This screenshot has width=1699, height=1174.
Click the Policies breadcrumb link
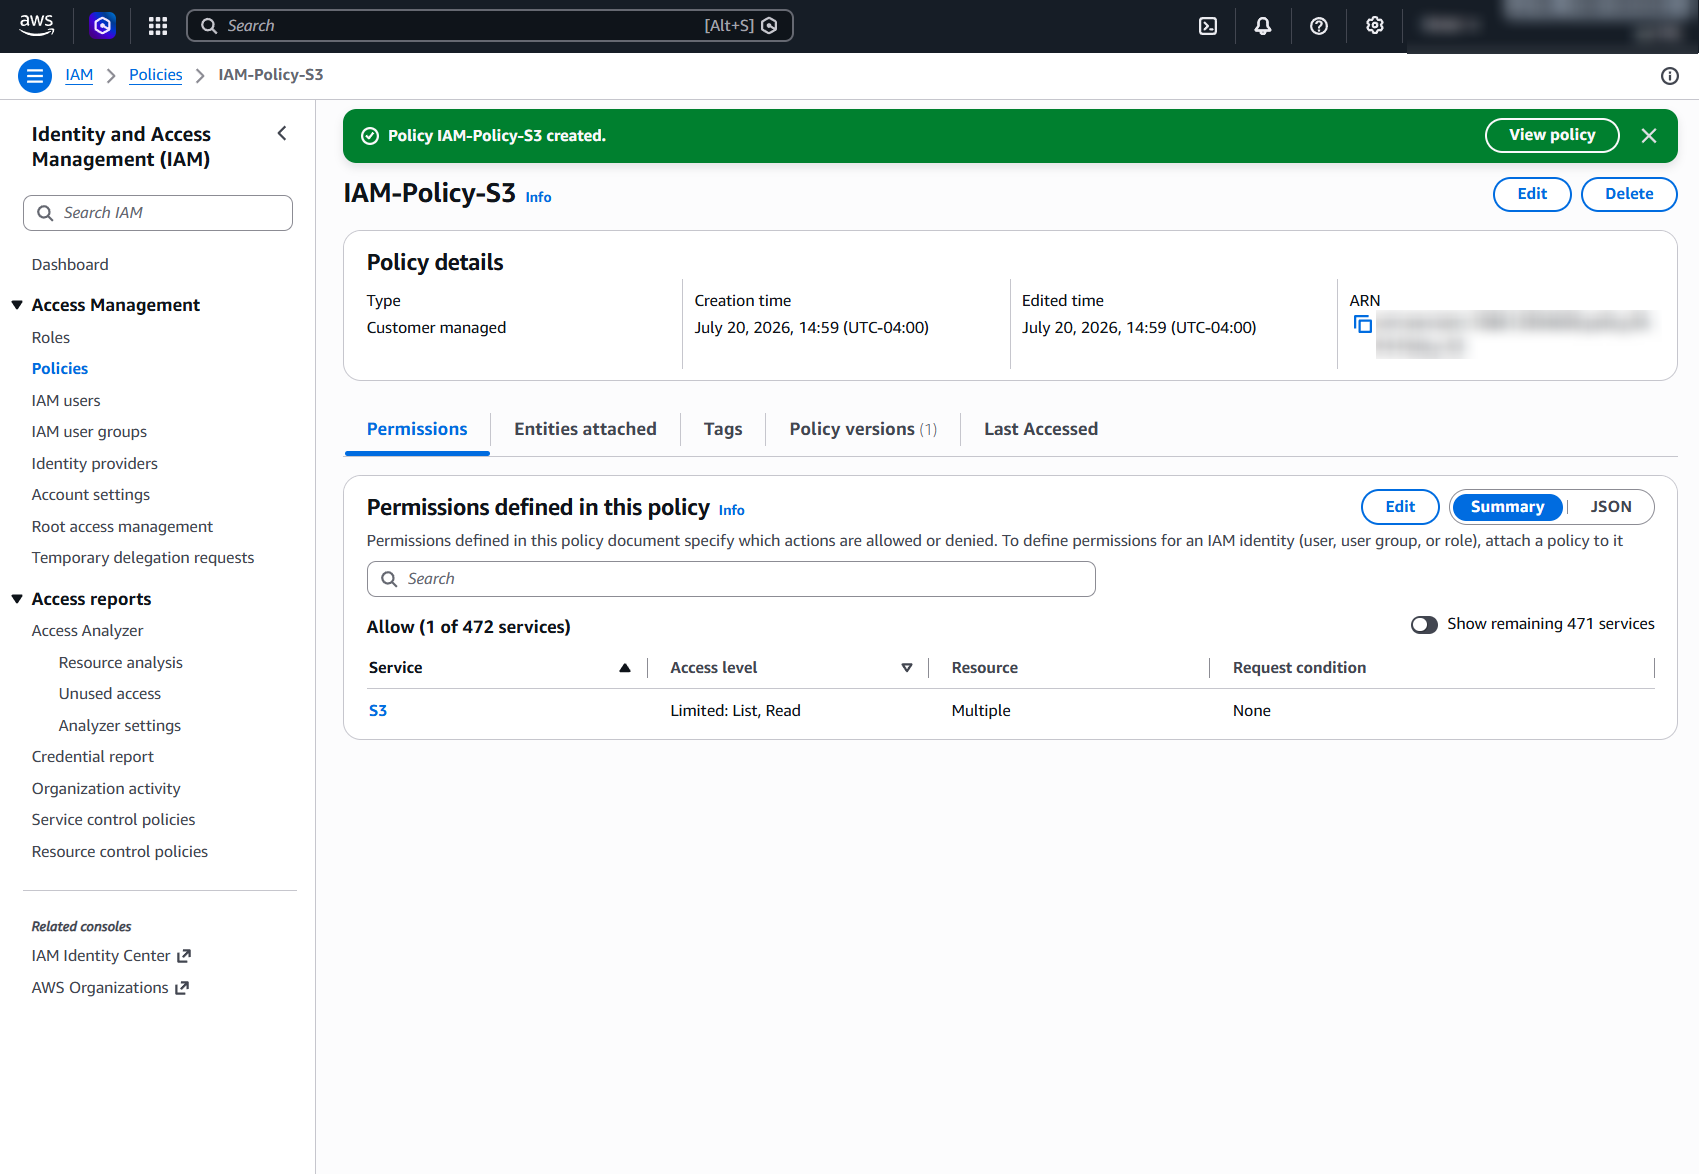[x=156, y=75]
